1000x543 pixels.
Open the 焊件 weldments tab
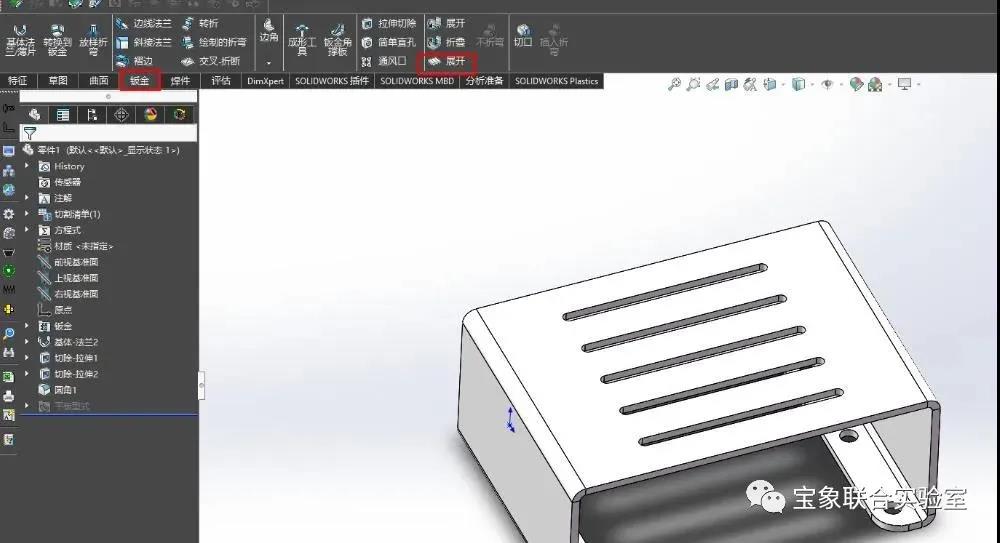click(x=180, y=81)
